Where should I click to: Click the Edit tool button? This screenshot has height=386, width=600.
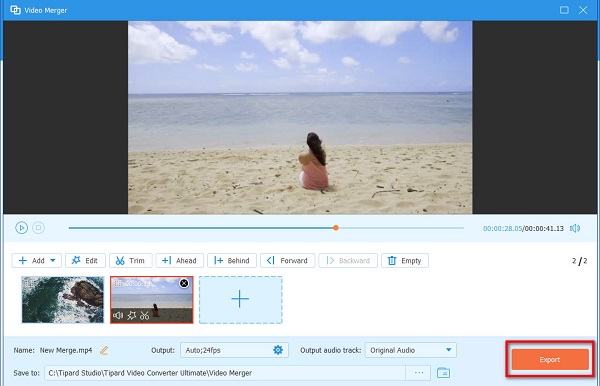(85, 261)
